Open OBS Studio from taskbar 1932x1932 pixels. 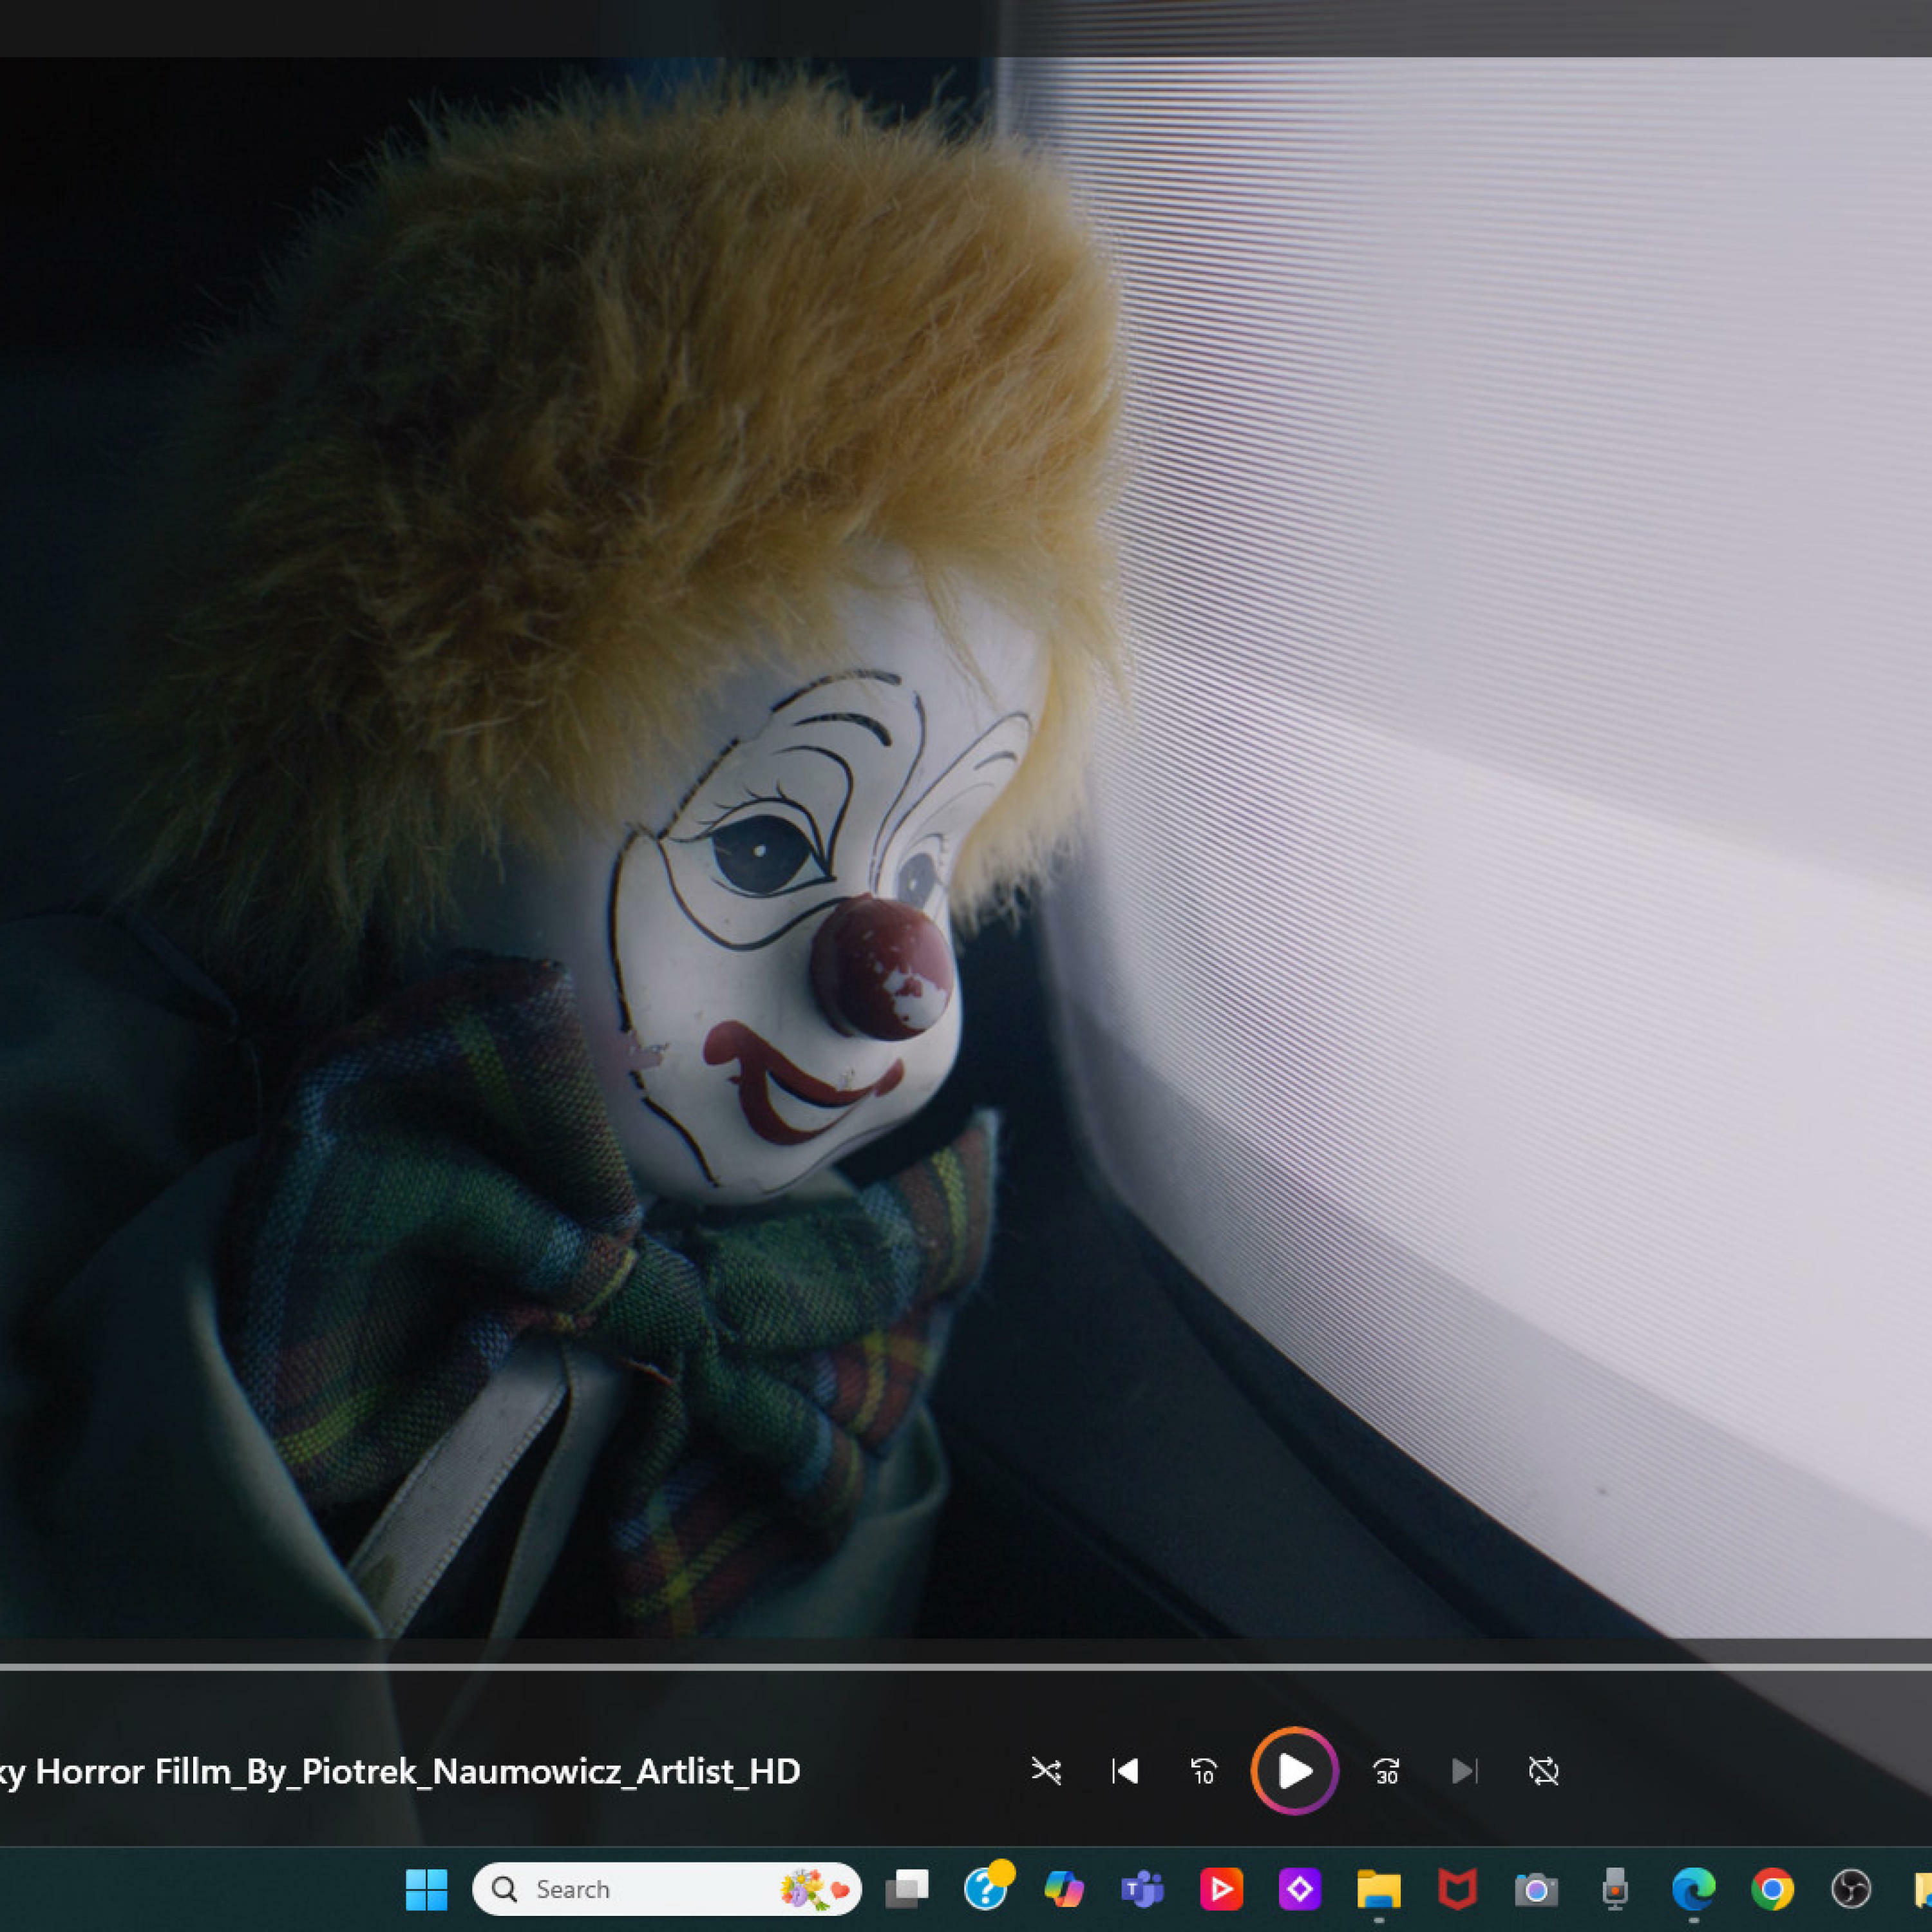(x=1851, y=1889)
